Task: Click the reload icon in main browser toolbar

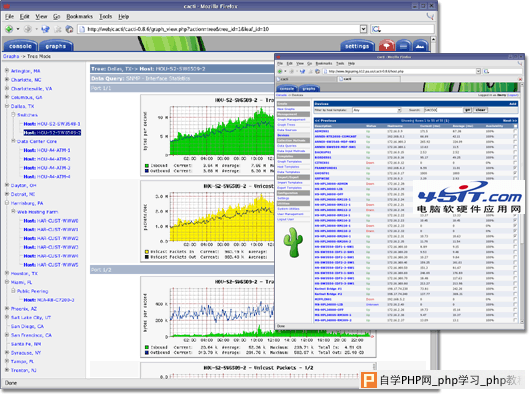Action: tap(45, 29)
